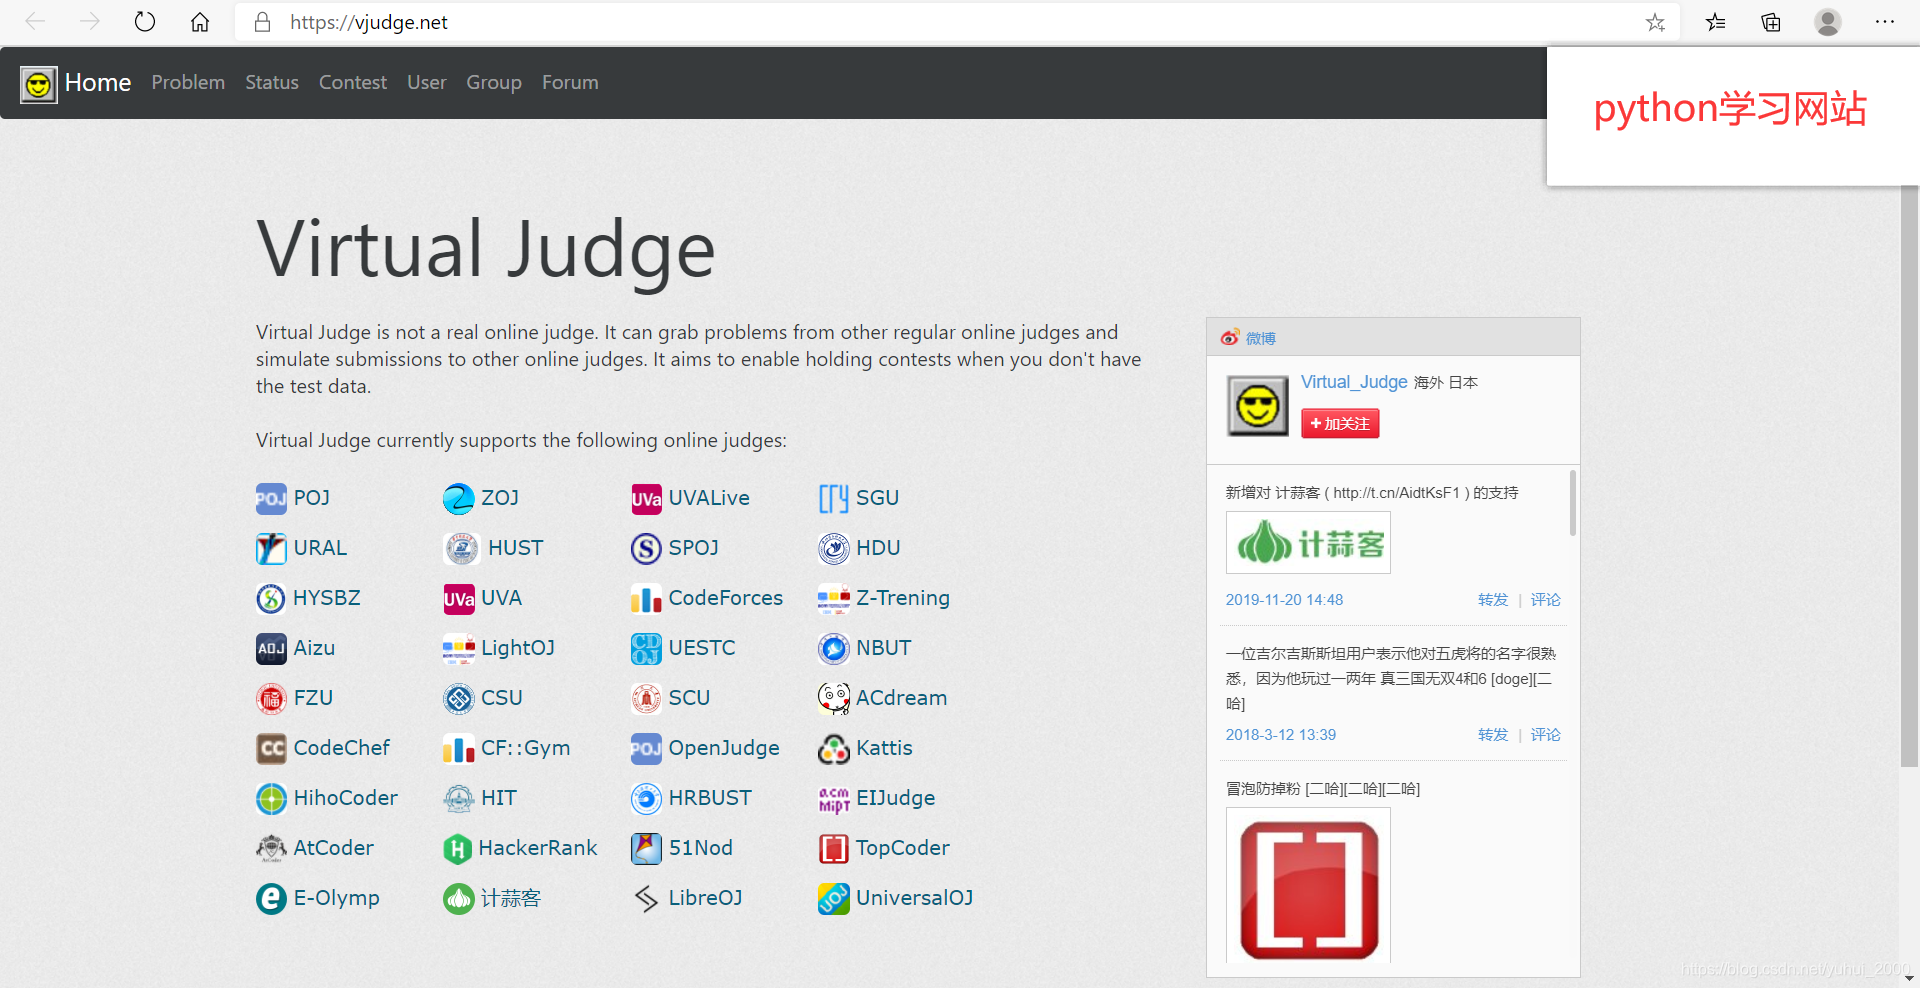Click 评论 on the 2018-3-12 post

click(x=1545, y=735)
